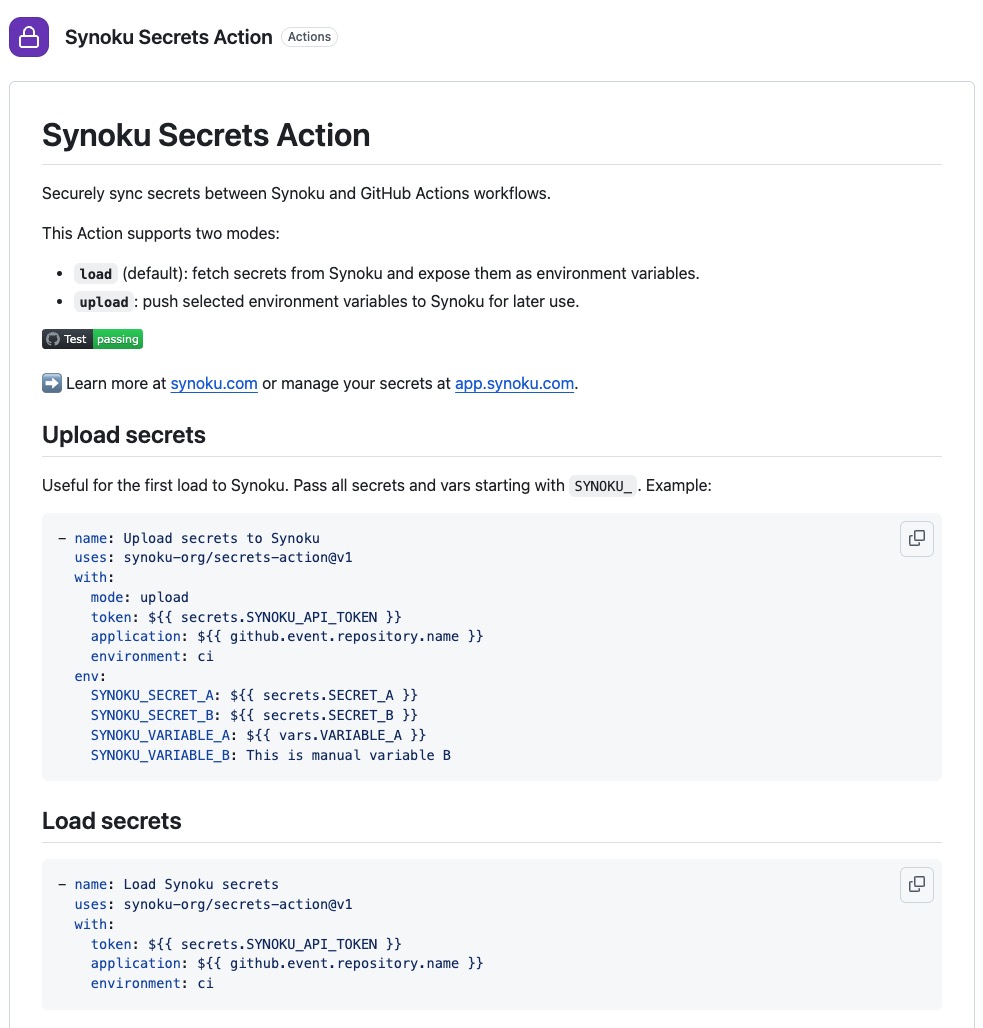Click the purple lock action icon
The width and height of the screenshot is (983, 1028).
29,37
